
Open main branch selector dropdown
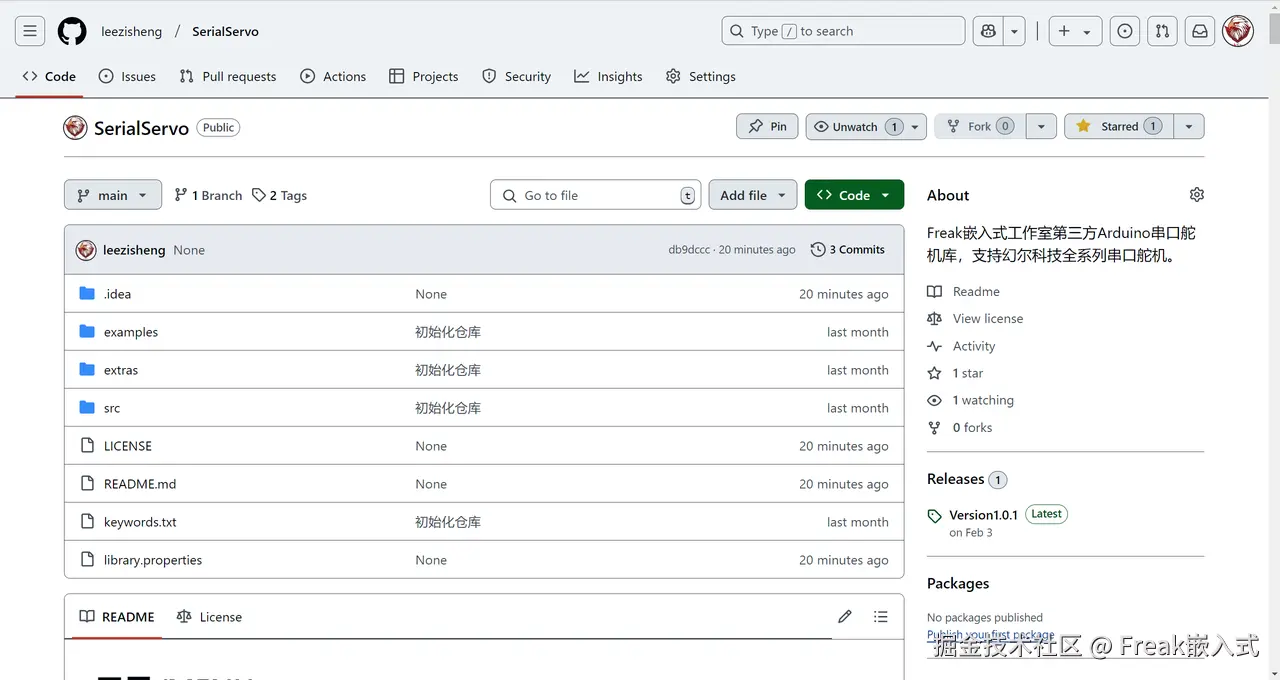pos(113,195)
